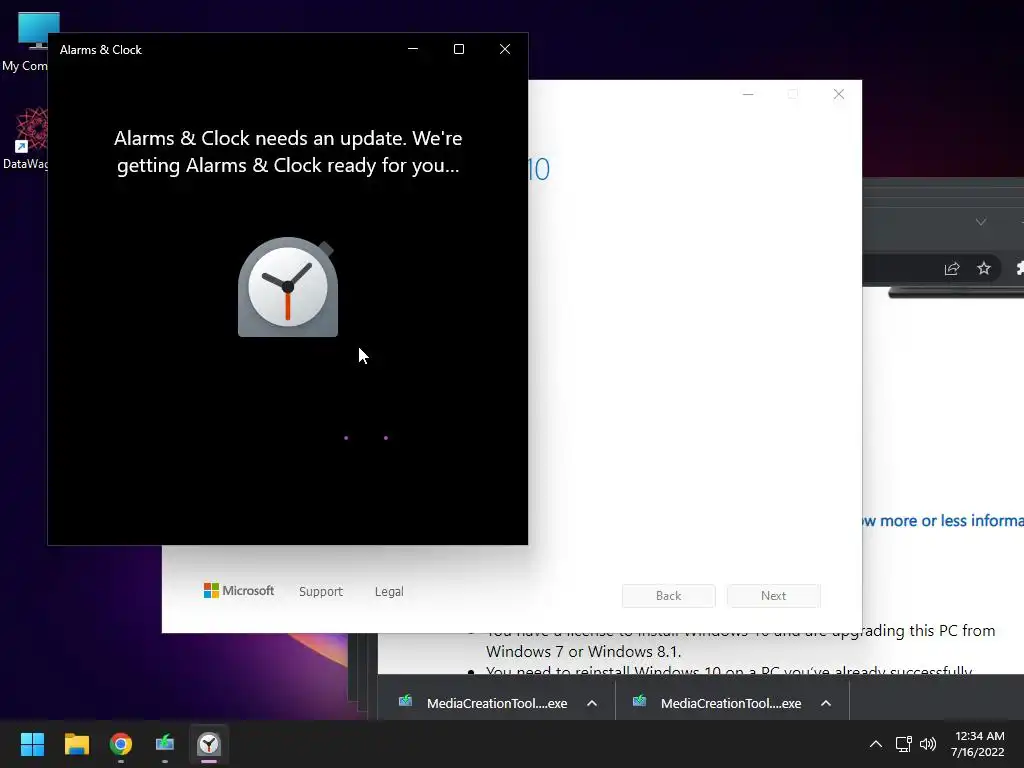1024x768 pixels.
Task: Open the Windows Start menu
Action: (32, 743)
